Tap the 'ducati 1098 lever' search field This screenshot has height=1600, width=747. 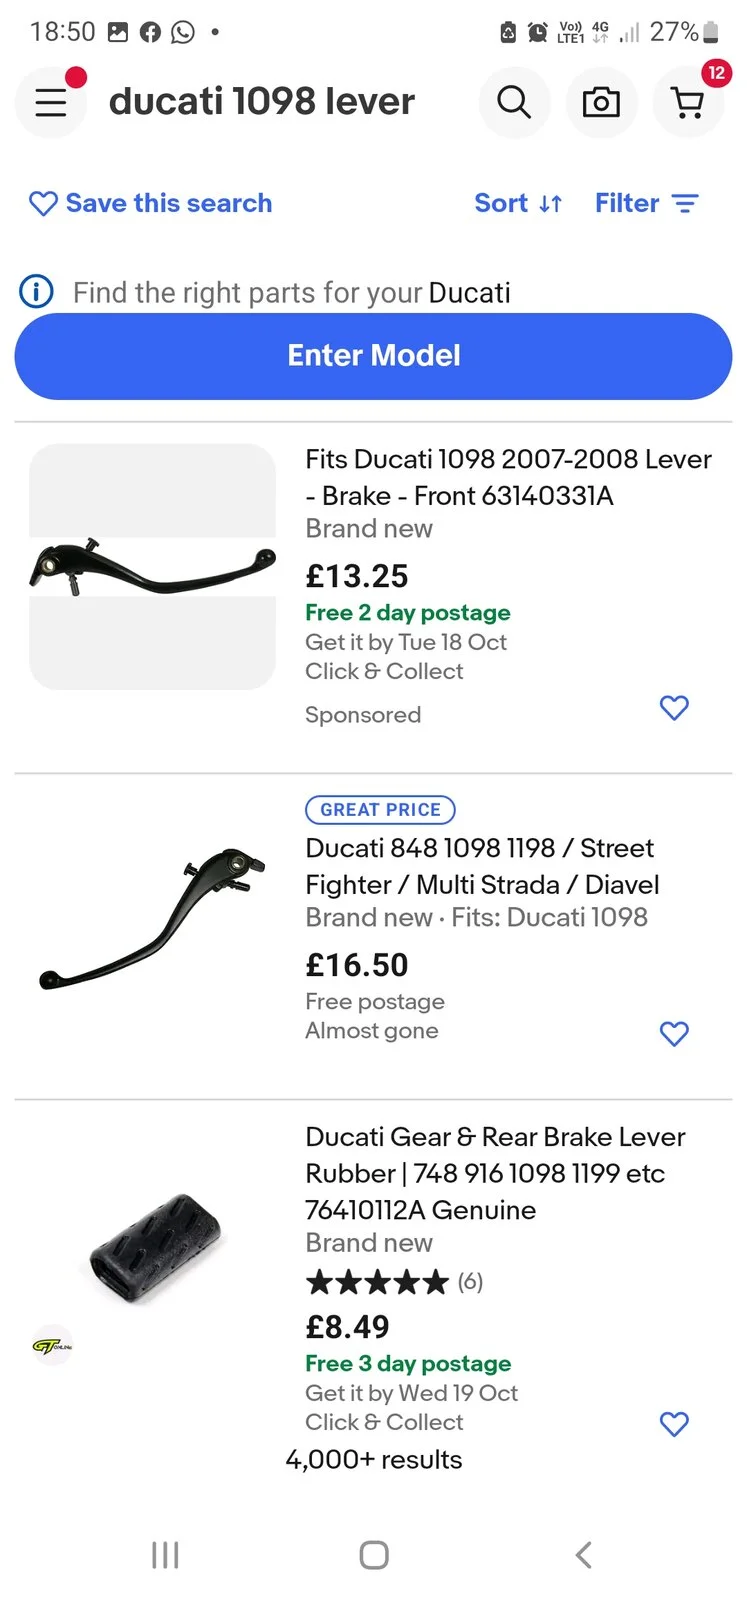(262, 102)
